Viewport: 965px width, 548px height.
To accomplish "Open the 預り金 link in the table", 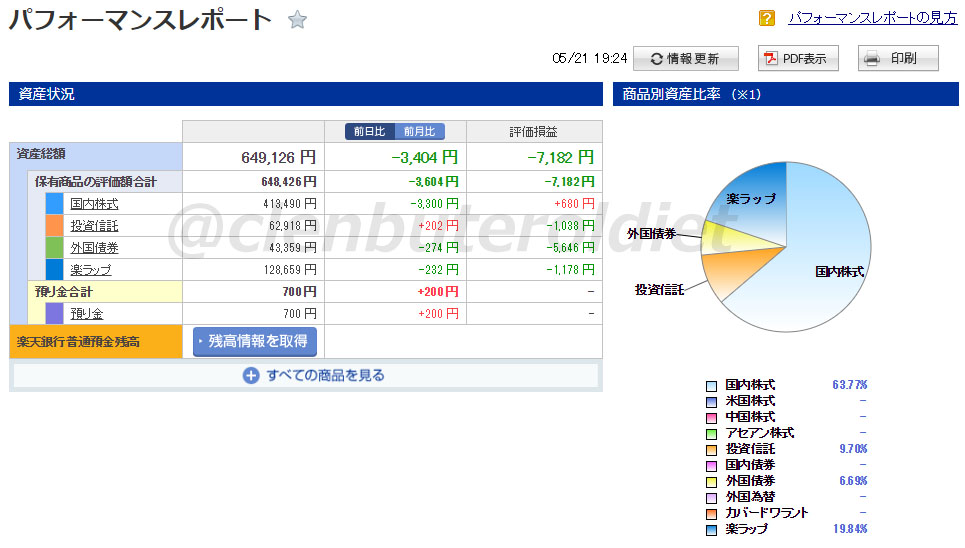I will (87, 313).
